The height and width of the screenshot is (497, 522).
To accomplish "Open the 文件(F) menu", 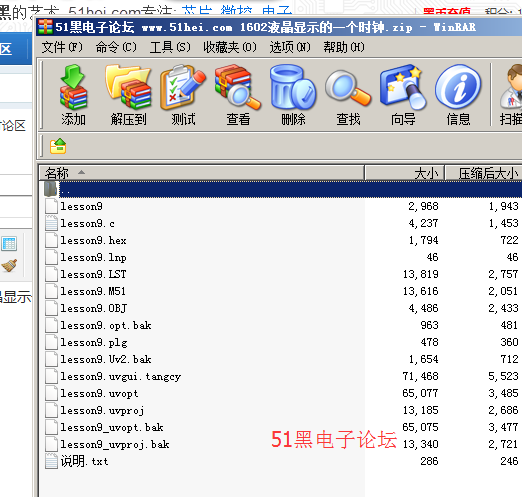I will pyautogui.click(x=62, y=47).
